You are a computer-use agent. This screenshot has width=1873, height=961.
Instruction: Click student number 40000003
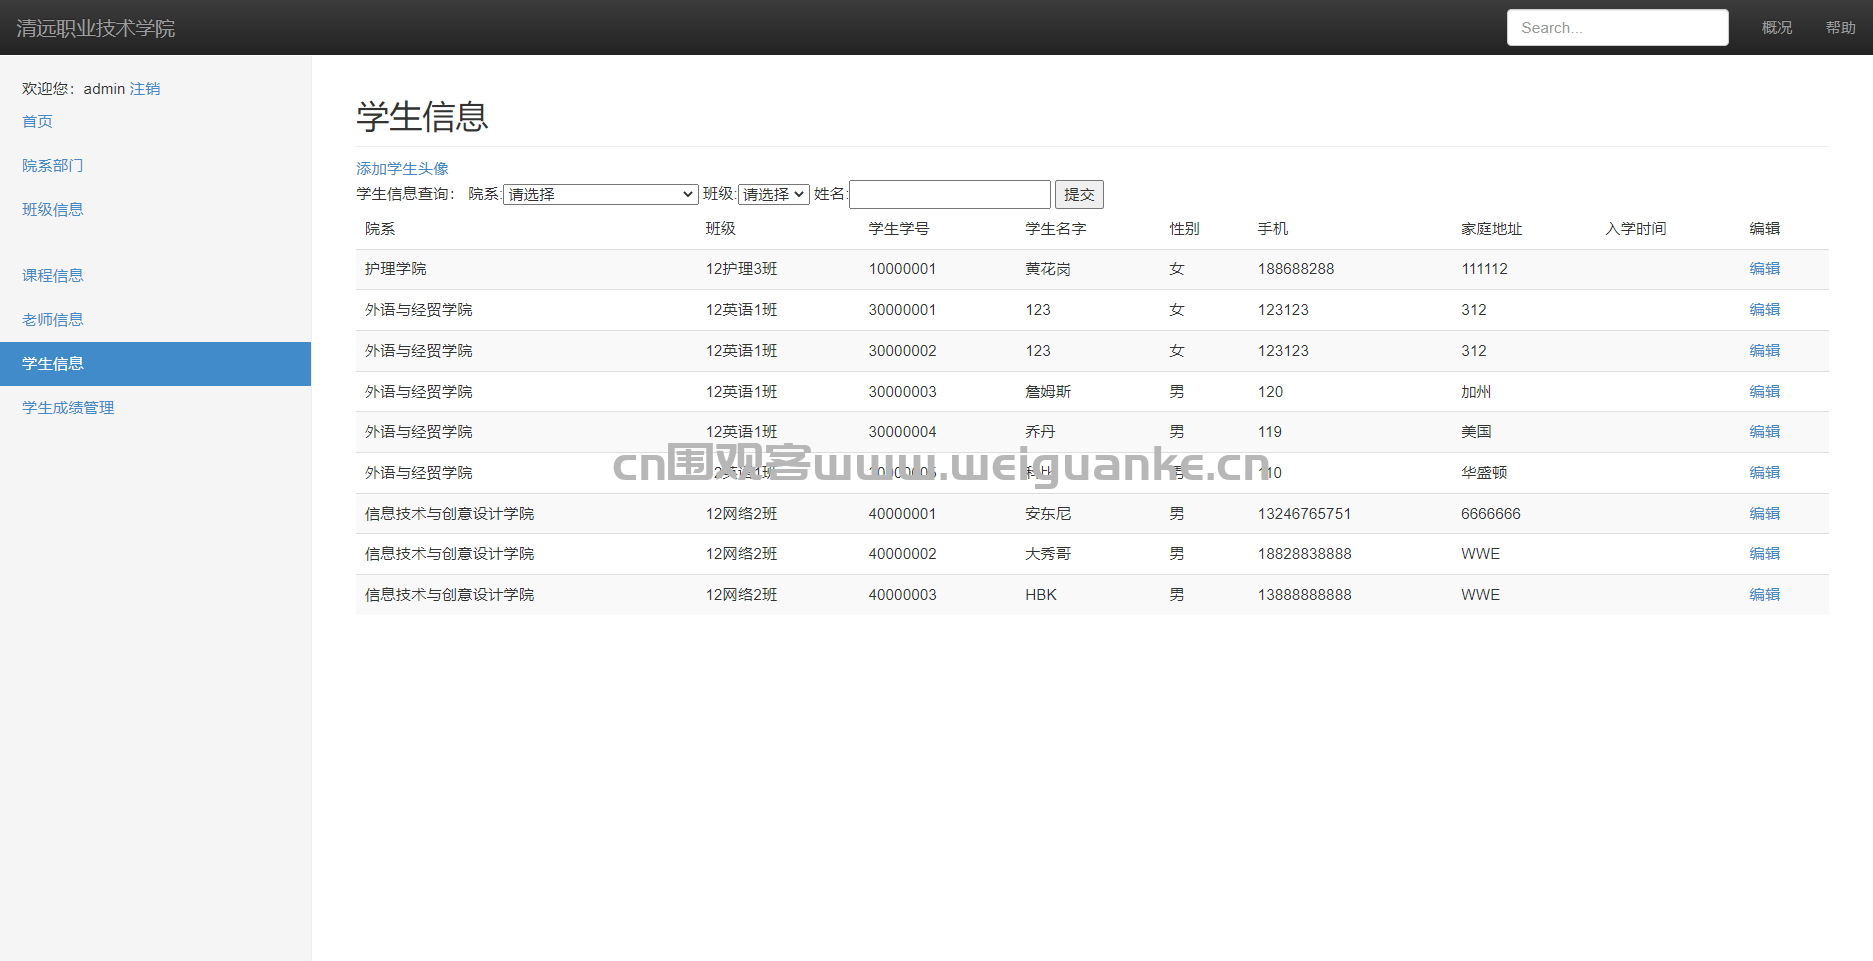pos(902,594)
